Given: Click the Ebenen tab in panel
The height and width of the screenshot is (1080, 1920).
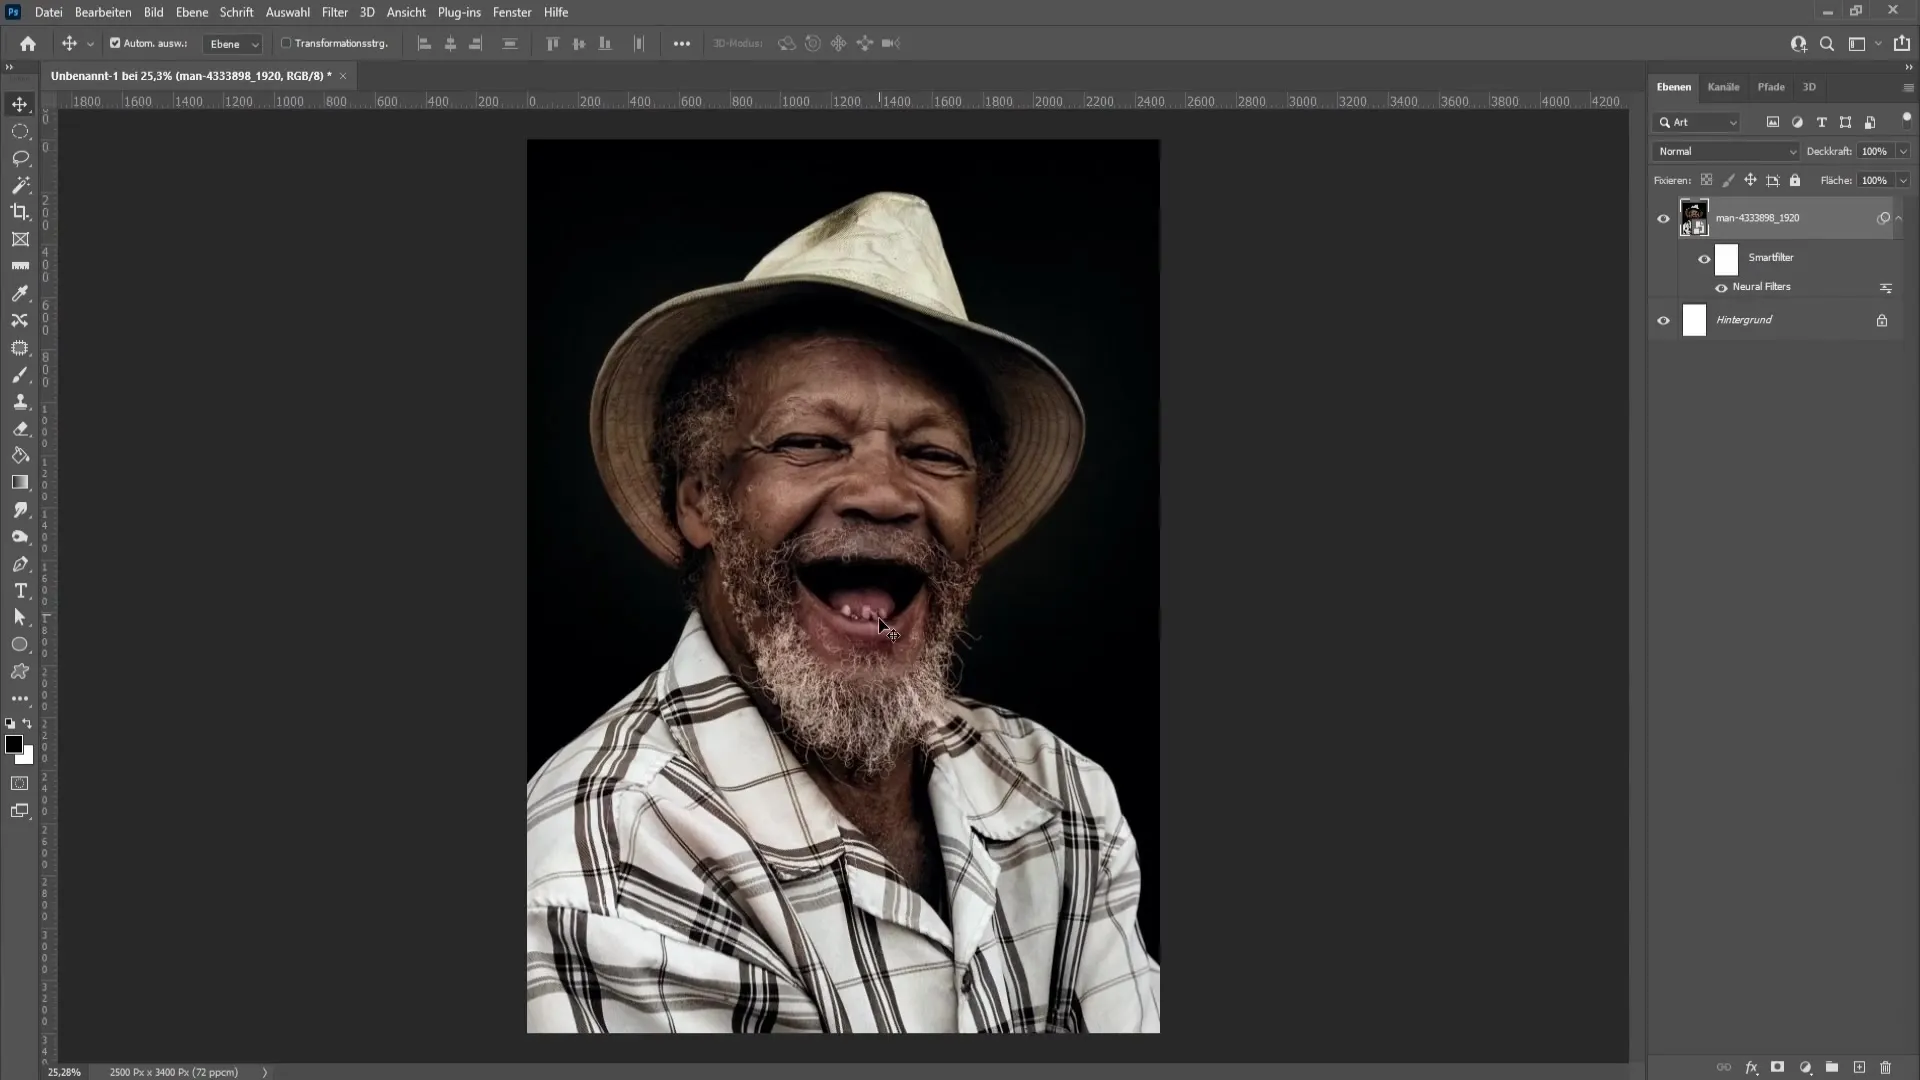Looking at the screenshot, I should point(1673,87).
